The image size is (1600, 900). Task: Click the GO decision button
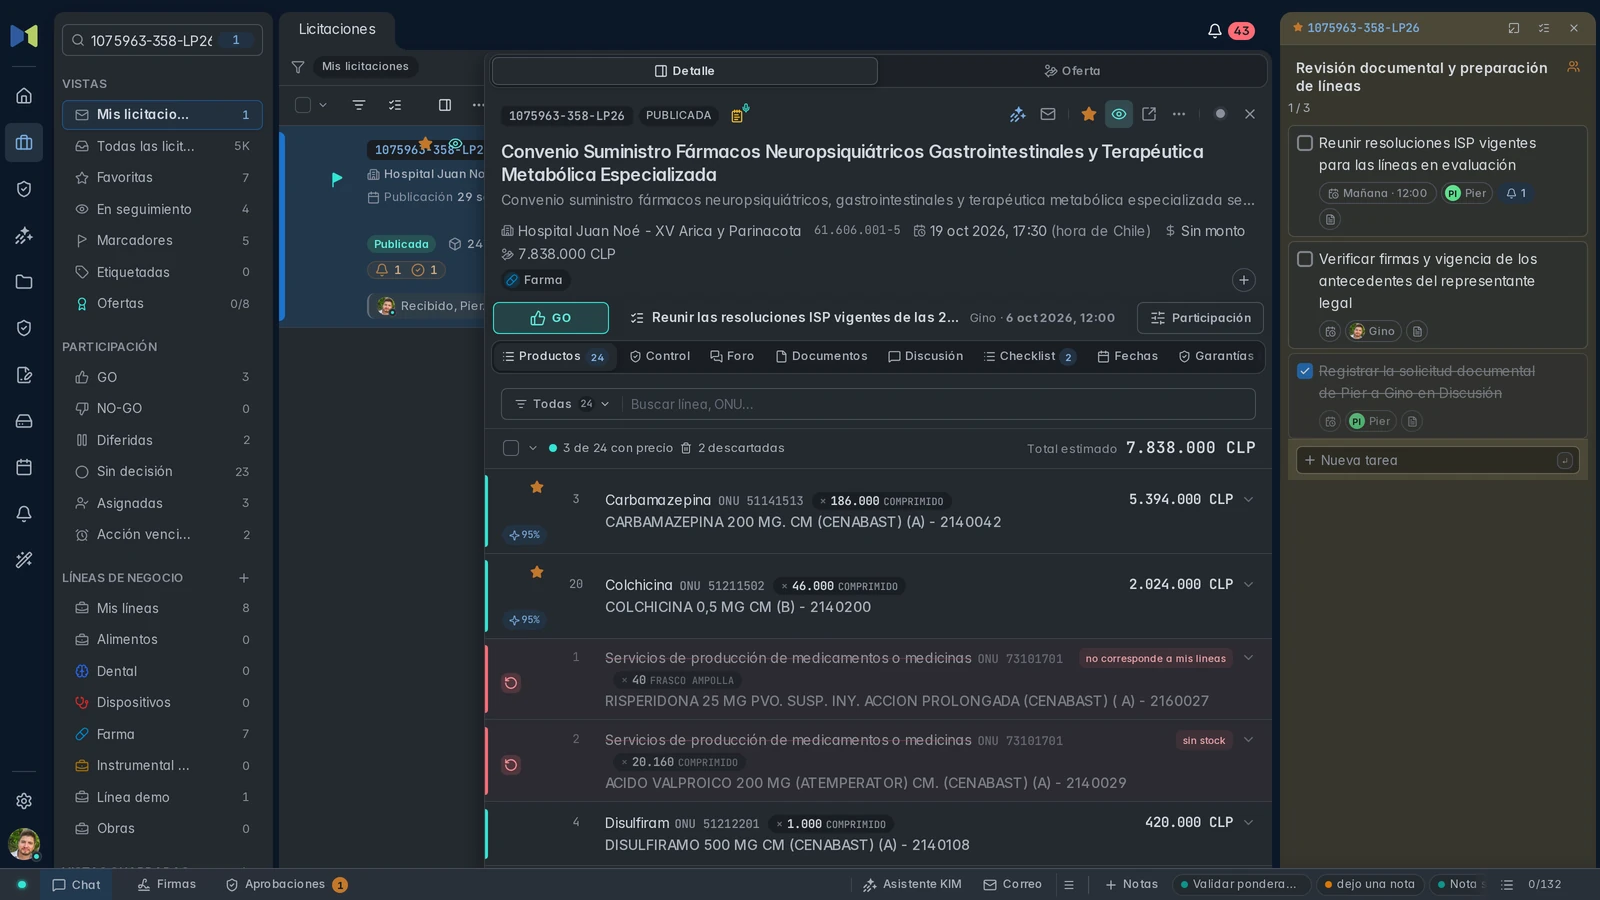click(551, 318)
